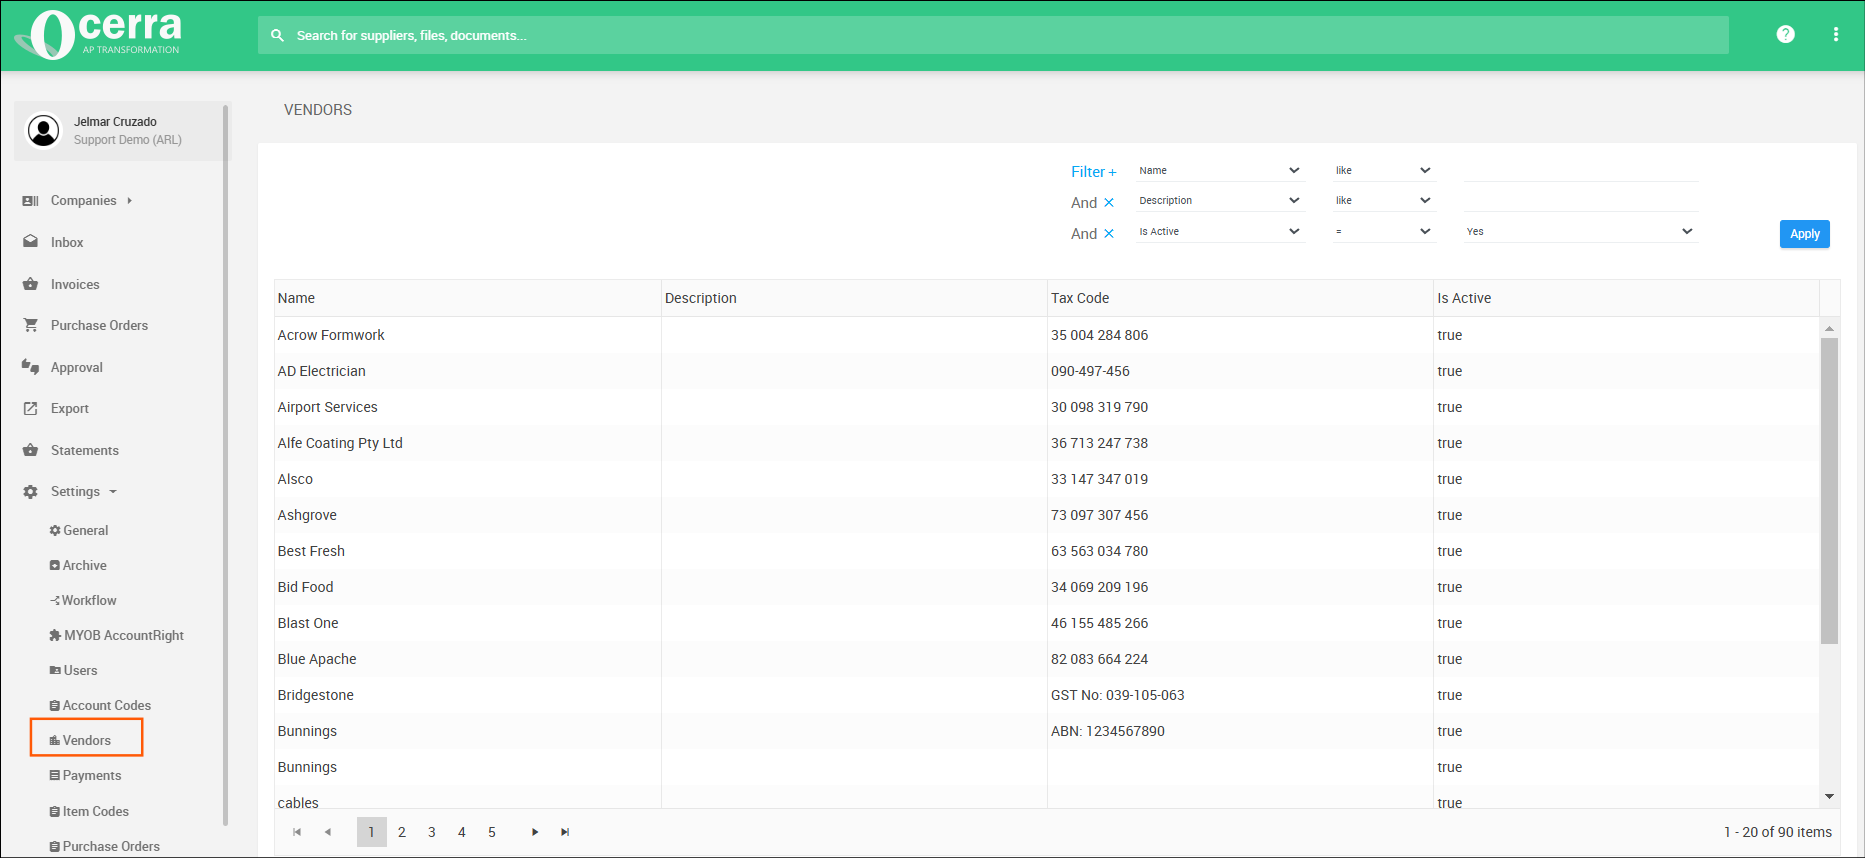Click the Invoices basket icon
The image size is (1865, 858).
(x=31, y=284)
